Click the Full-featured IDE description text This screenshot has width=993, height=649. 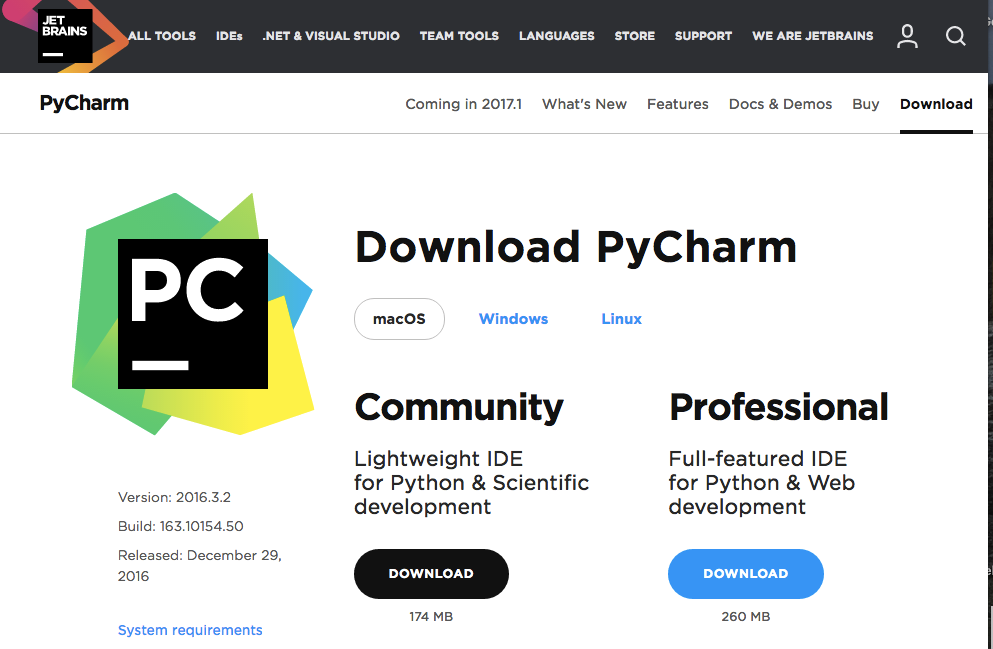(762, 482)
